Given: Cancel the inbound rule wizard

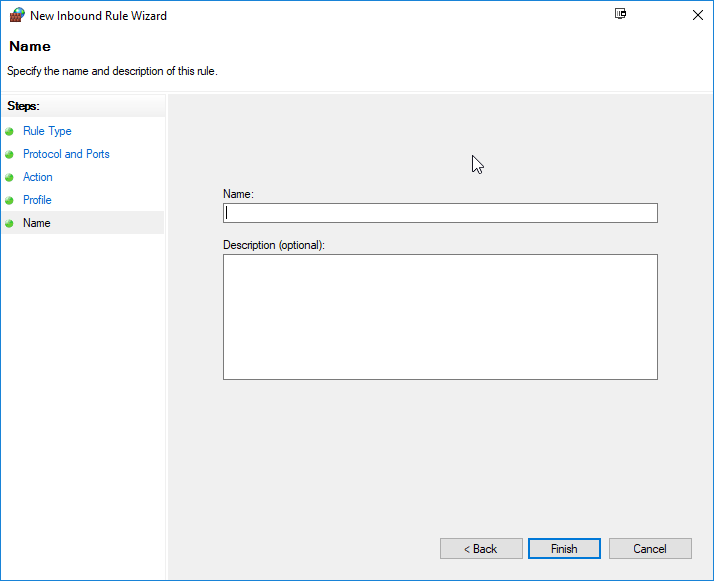Looking at the screenshot, I should [x=650, y=549].
